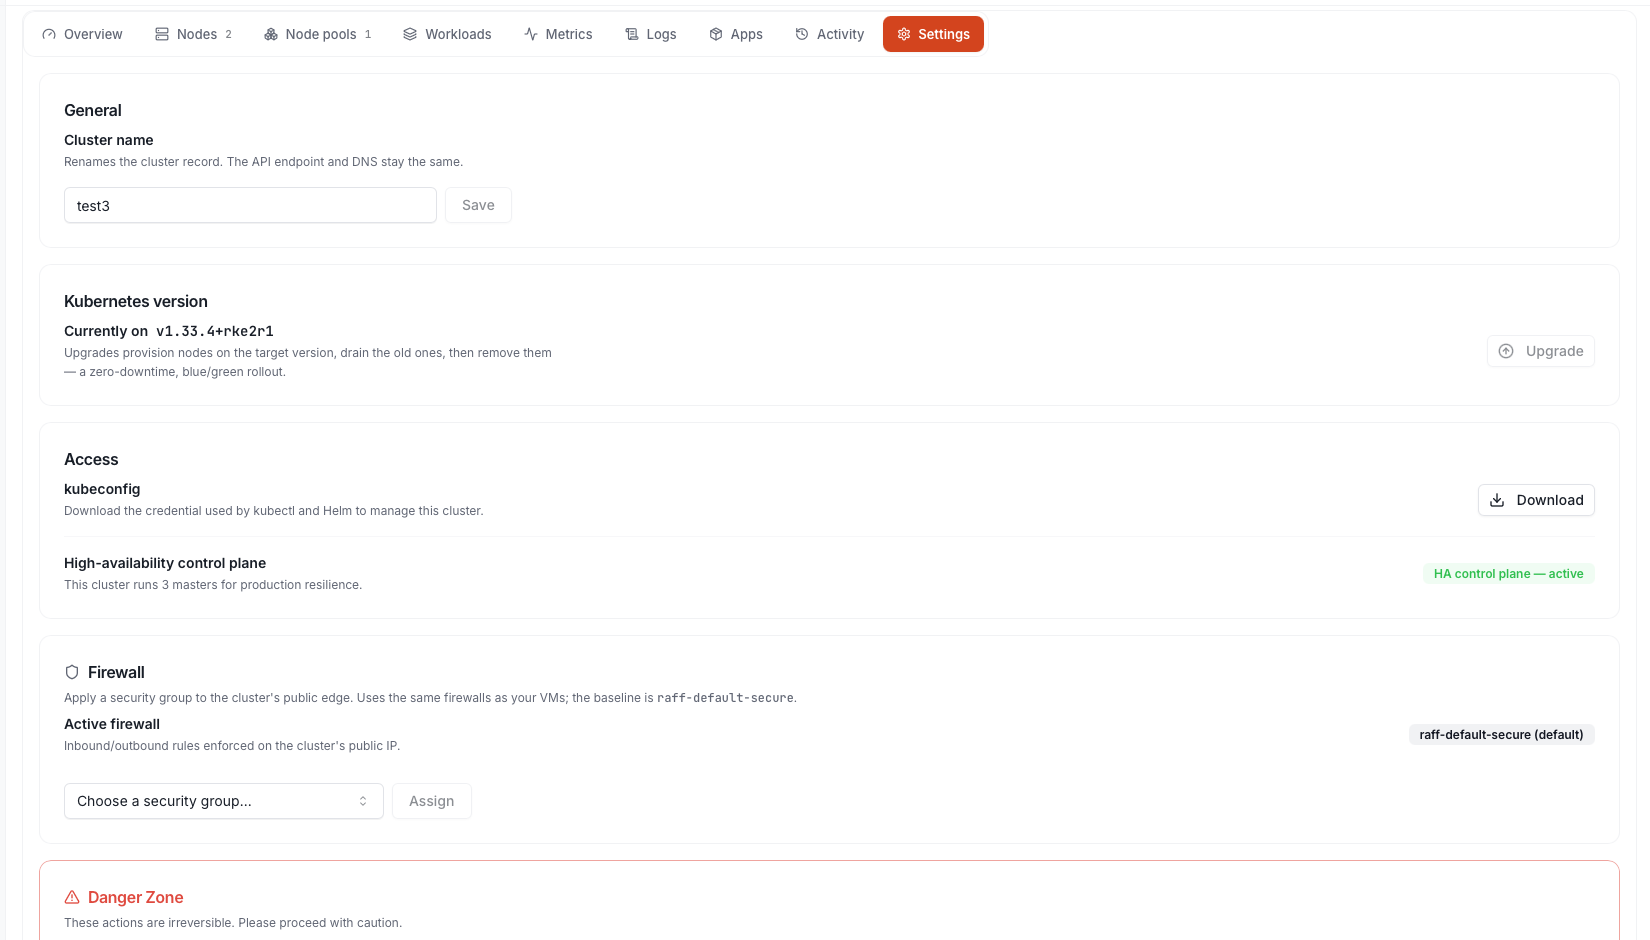This screenshot has height=940, width=1650.
Task: Open the security group dropdown
Action: coord(224,801)
